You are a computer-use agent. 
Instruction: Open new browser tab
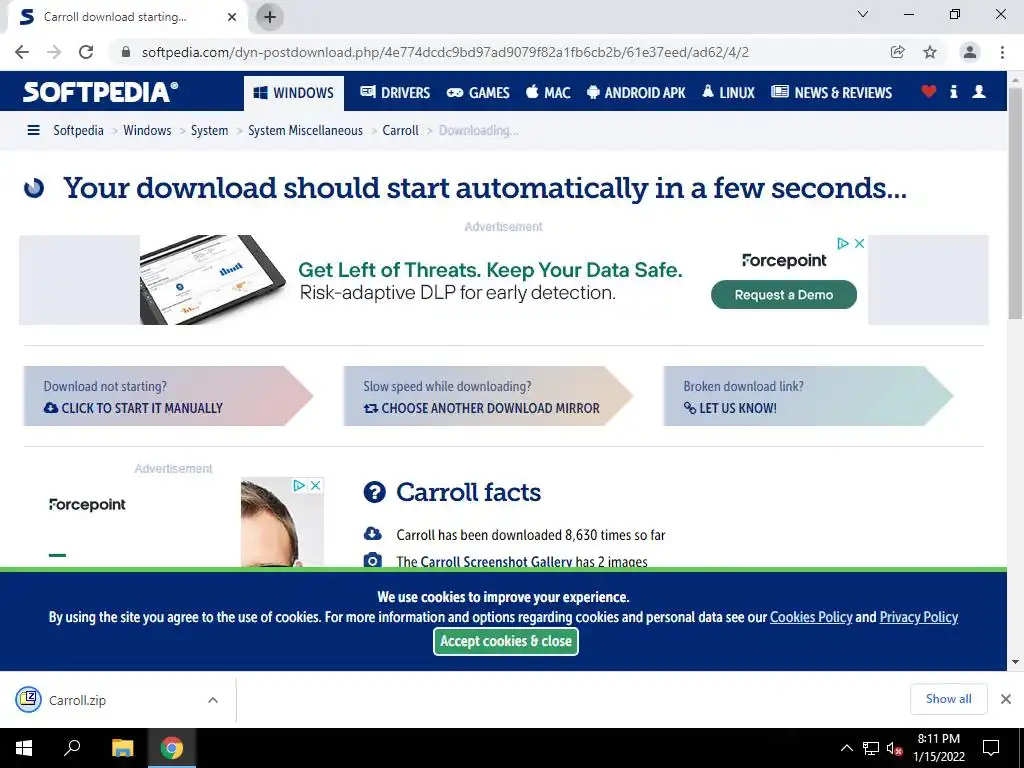click(270, 17)
